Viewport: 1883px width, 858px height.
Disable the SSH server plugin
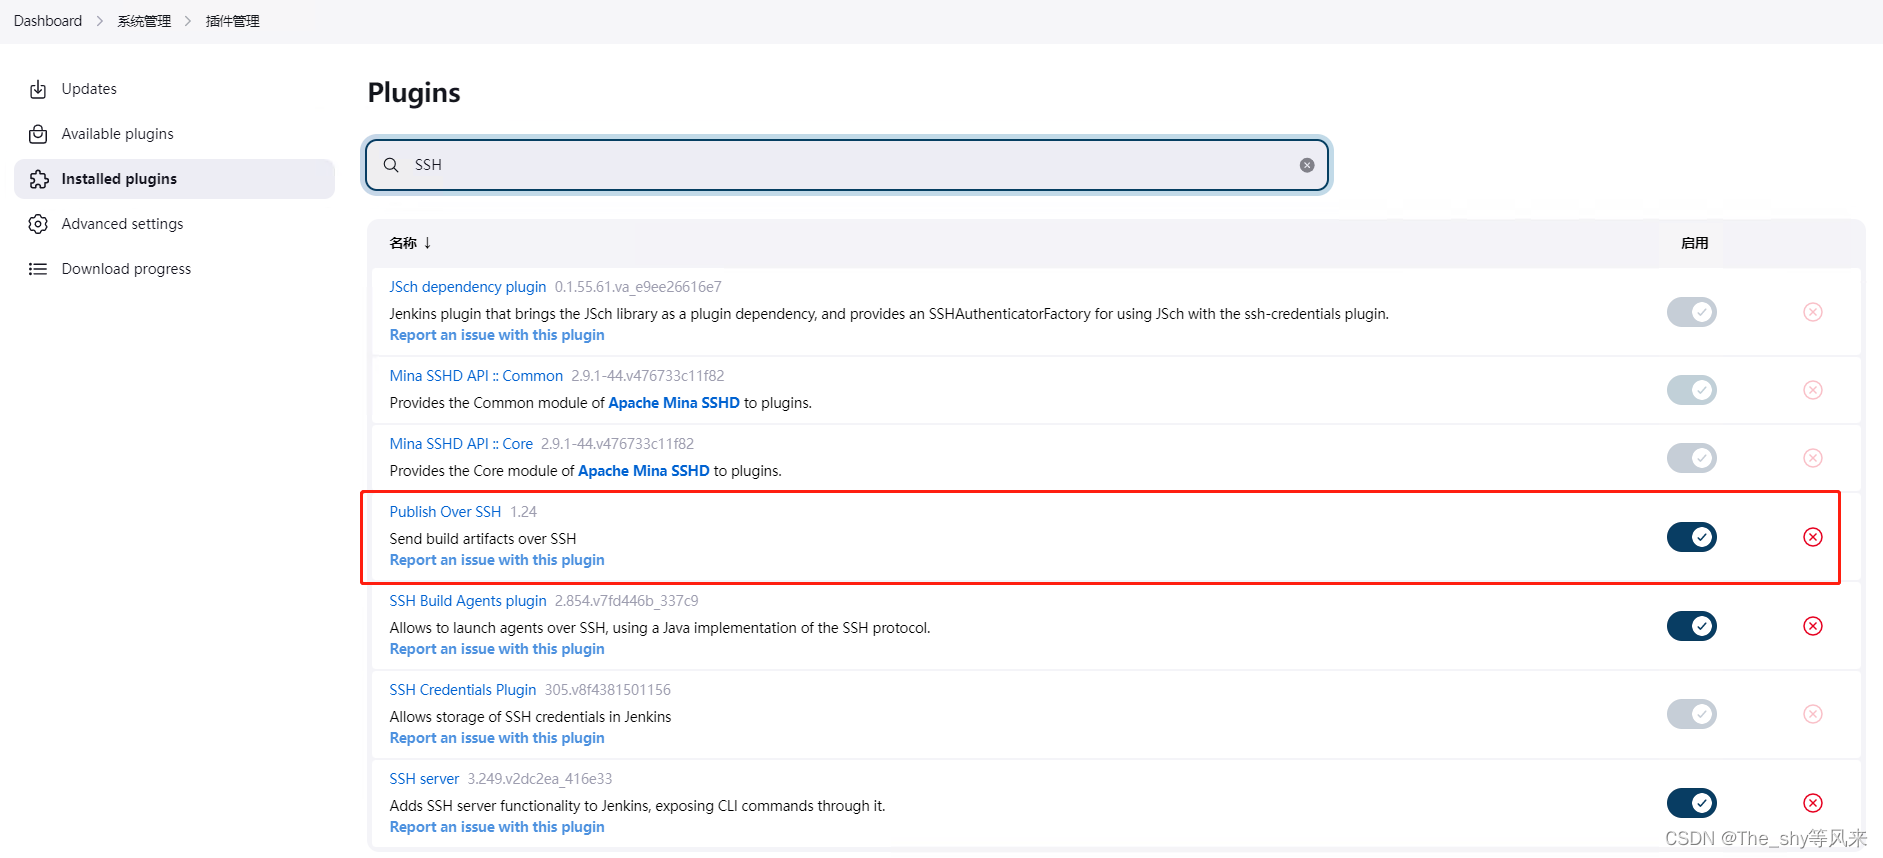pyautogui.click(x=1692, y=803)
